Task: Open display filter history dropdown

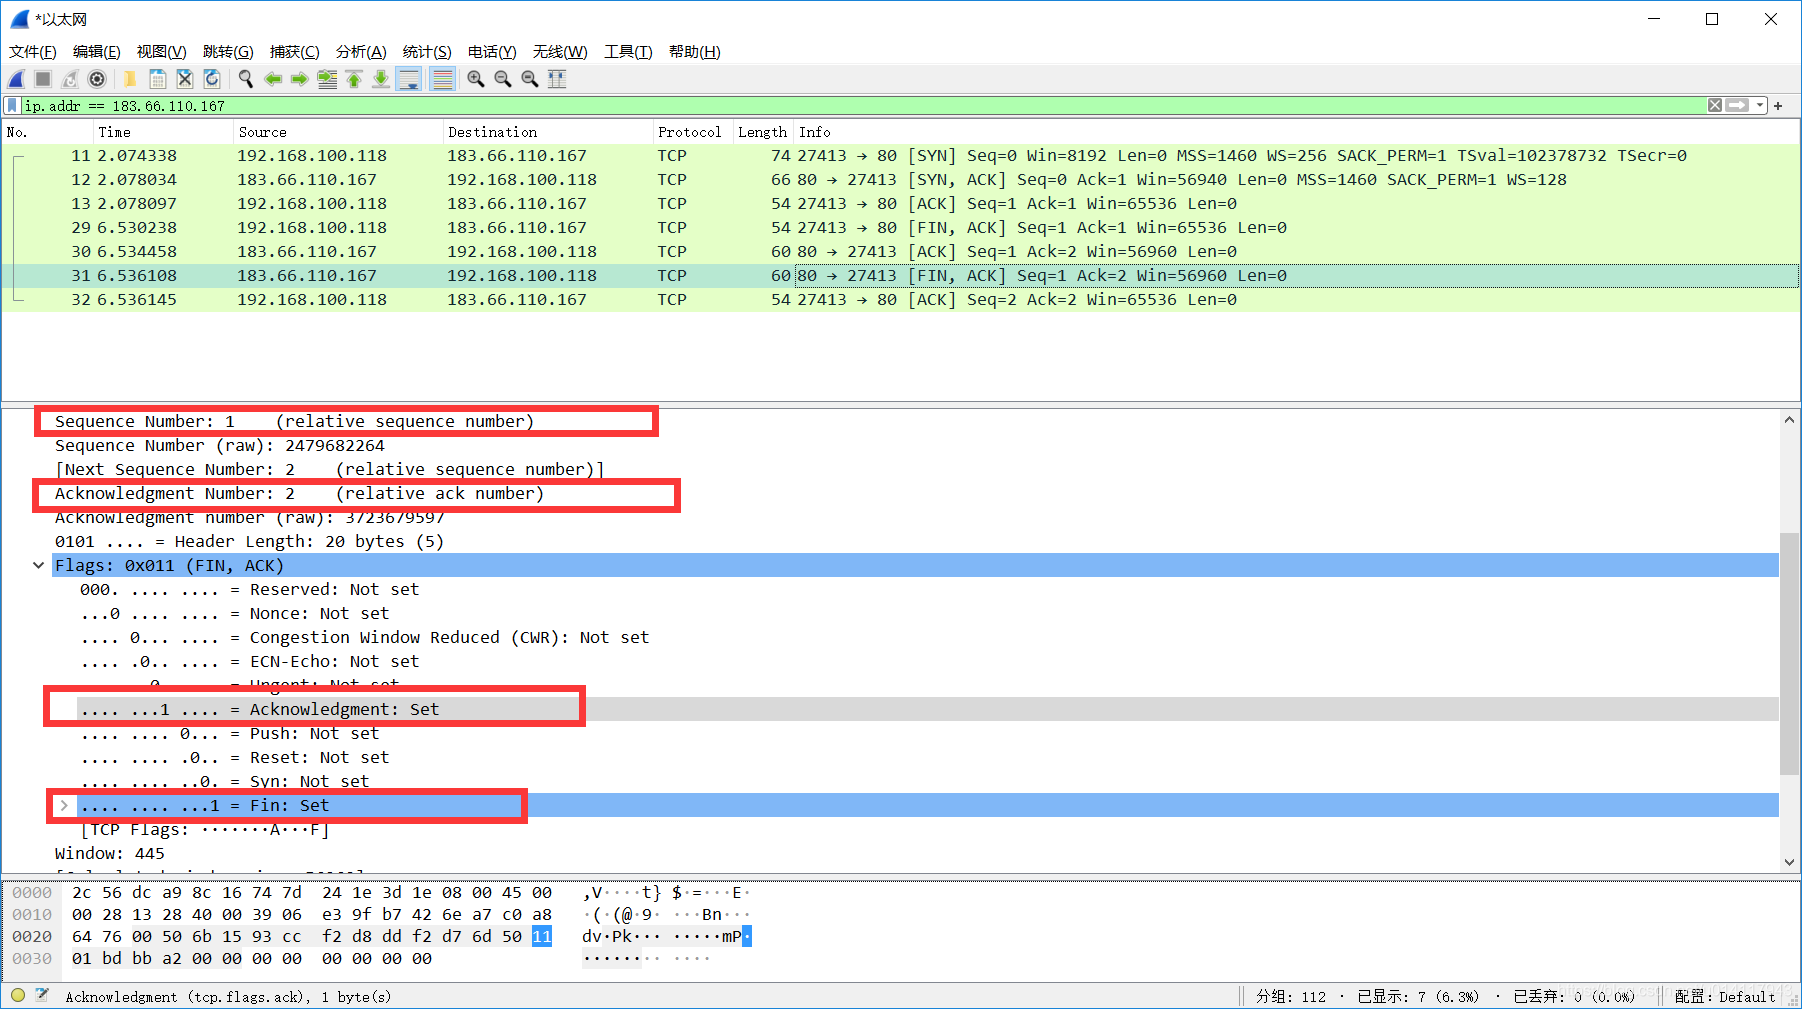Action: click(1760, 105)
